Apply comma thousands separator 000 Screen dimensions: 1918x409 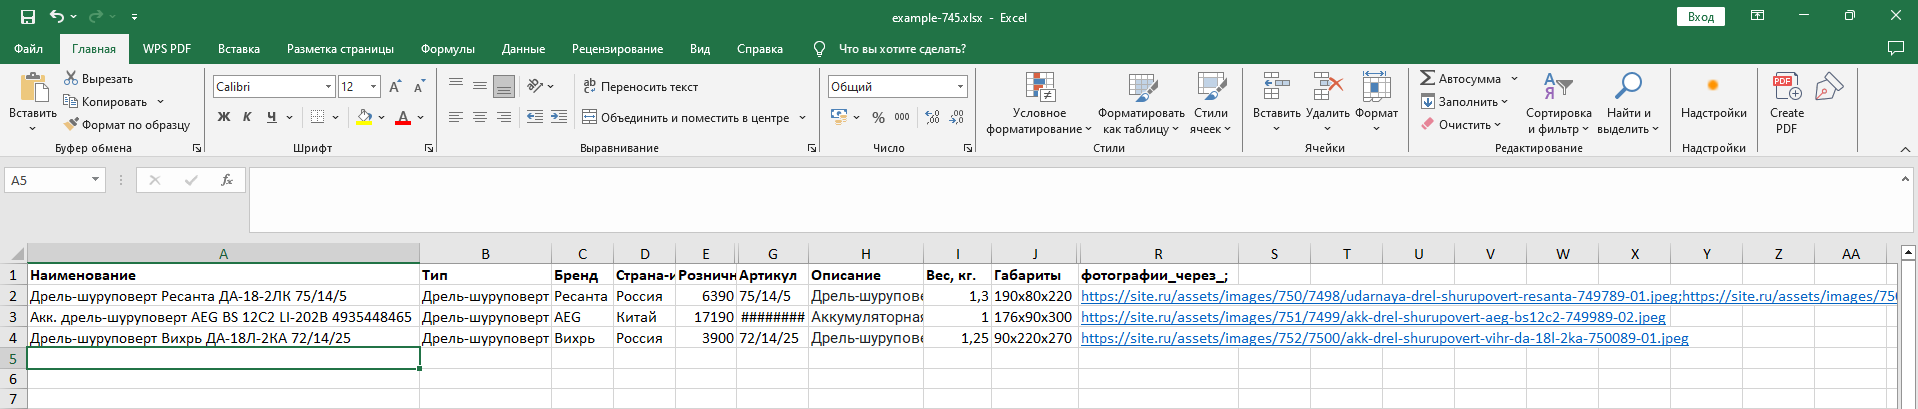coord(902,117)
